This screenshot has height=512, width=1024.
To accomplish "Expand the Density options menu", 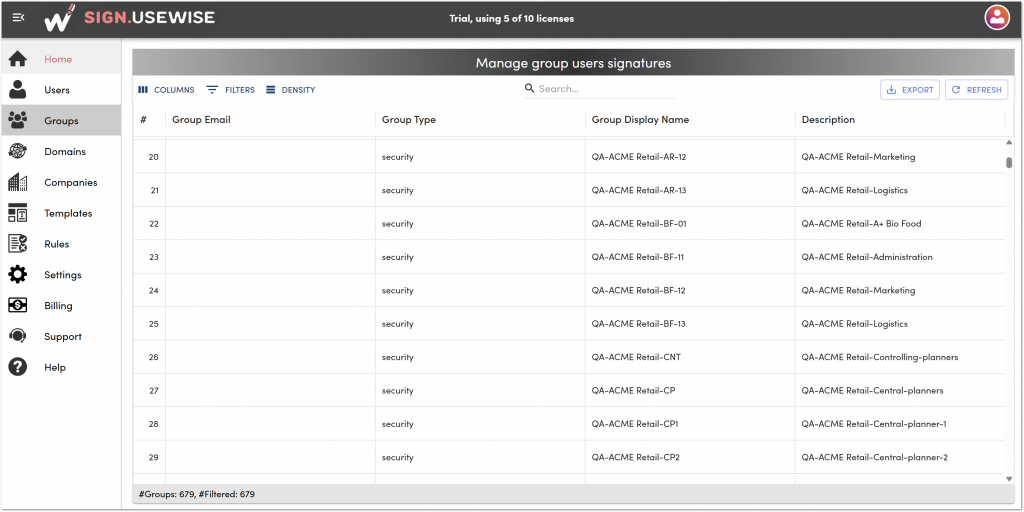I will click(x=291, y=90).
